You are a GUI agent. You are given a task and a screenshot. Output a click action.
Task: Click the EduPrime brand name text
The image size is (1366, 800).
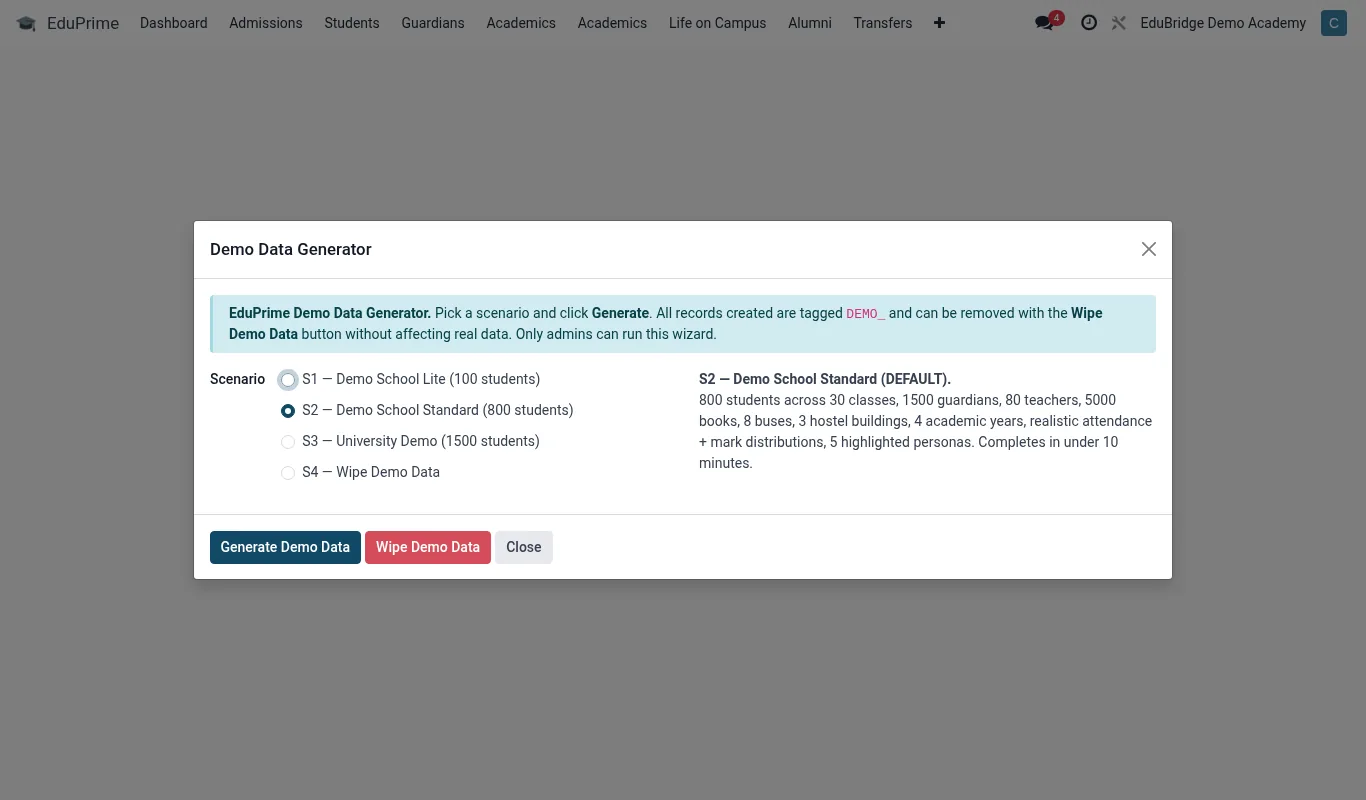(x=83, y=23)
